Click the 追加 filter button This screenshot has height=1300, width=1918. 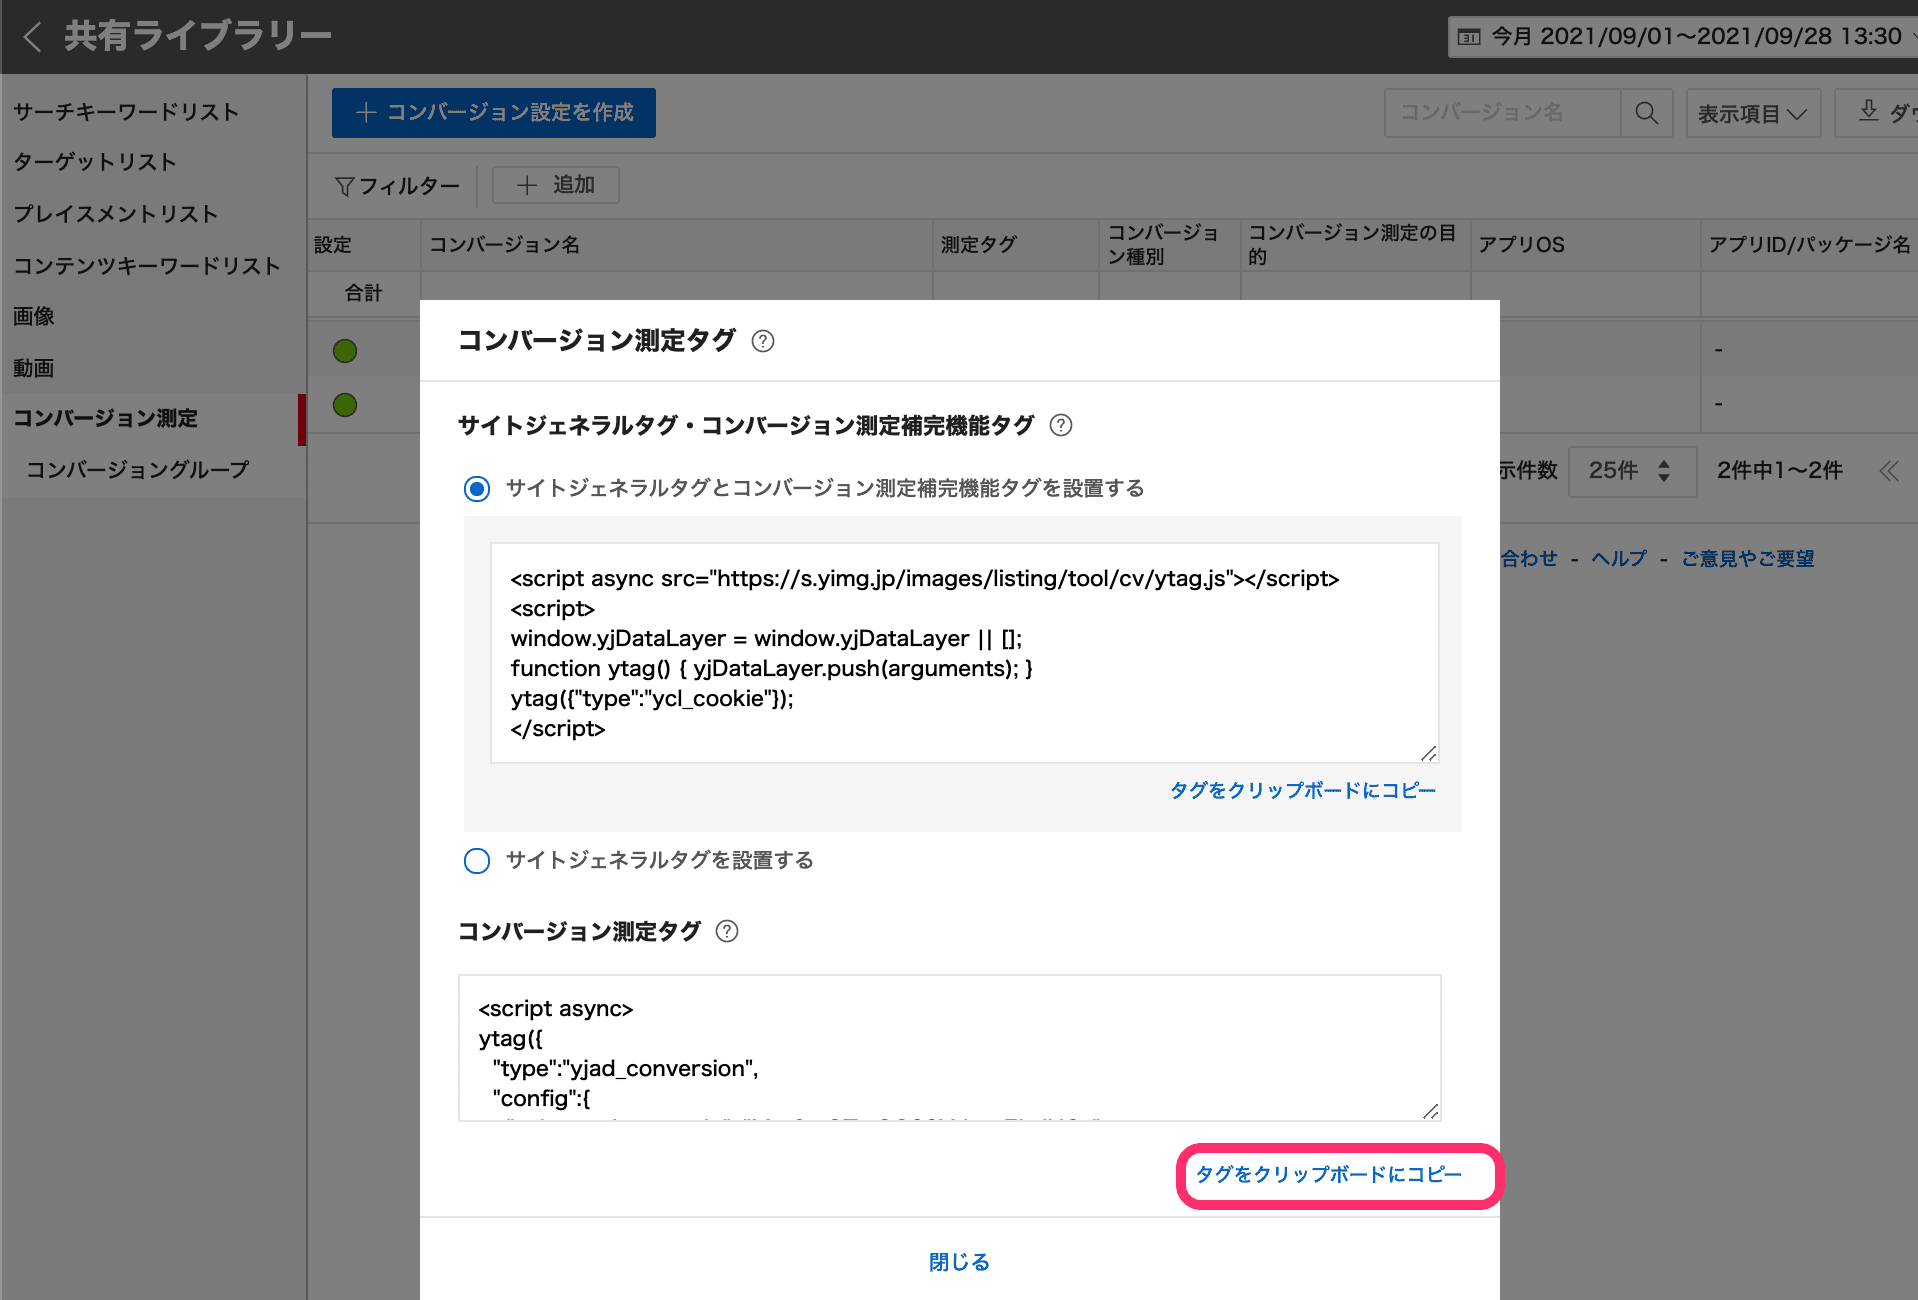[x=556, y=185]
